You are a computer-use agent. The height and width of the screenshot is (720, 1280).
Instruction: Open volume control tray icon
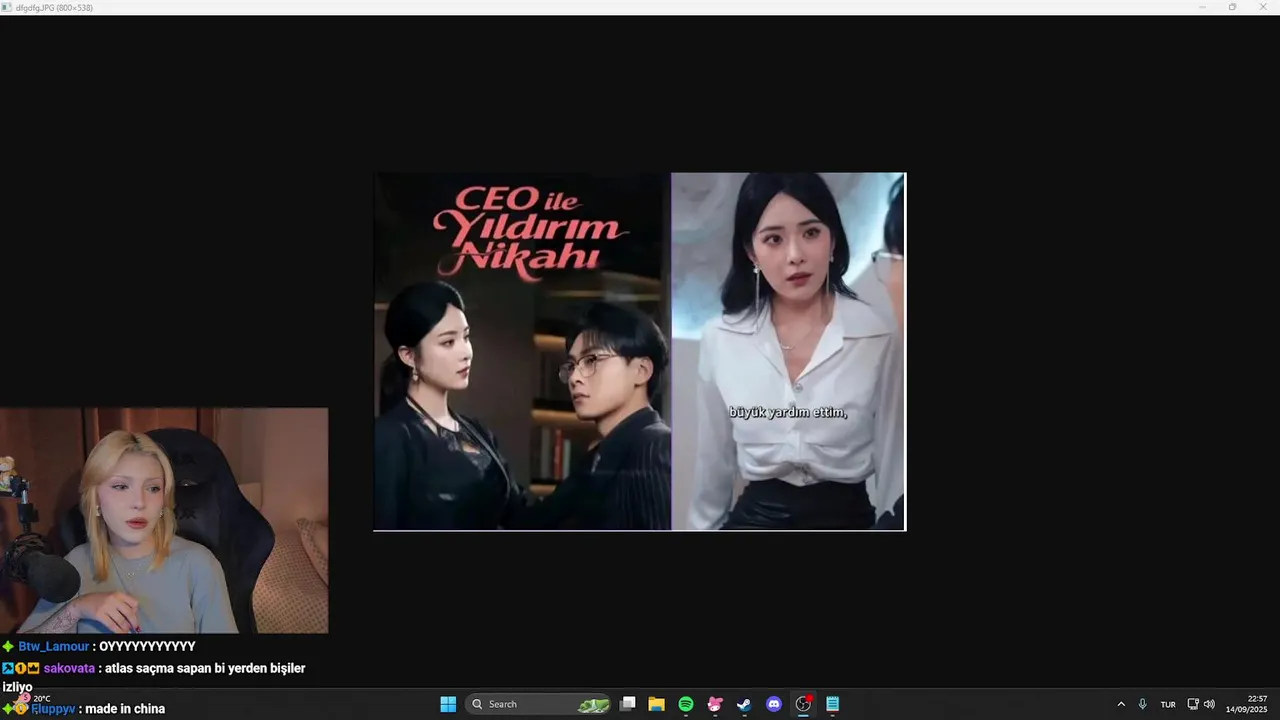pyautogui.click(x=1209, y=704)
